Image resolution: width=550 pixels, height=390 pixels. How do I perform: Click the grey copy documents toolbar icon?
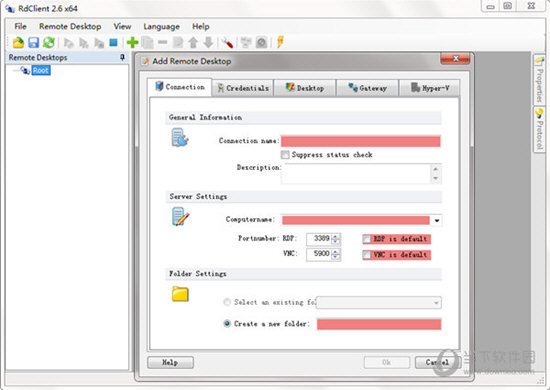(x=148, y=42)
